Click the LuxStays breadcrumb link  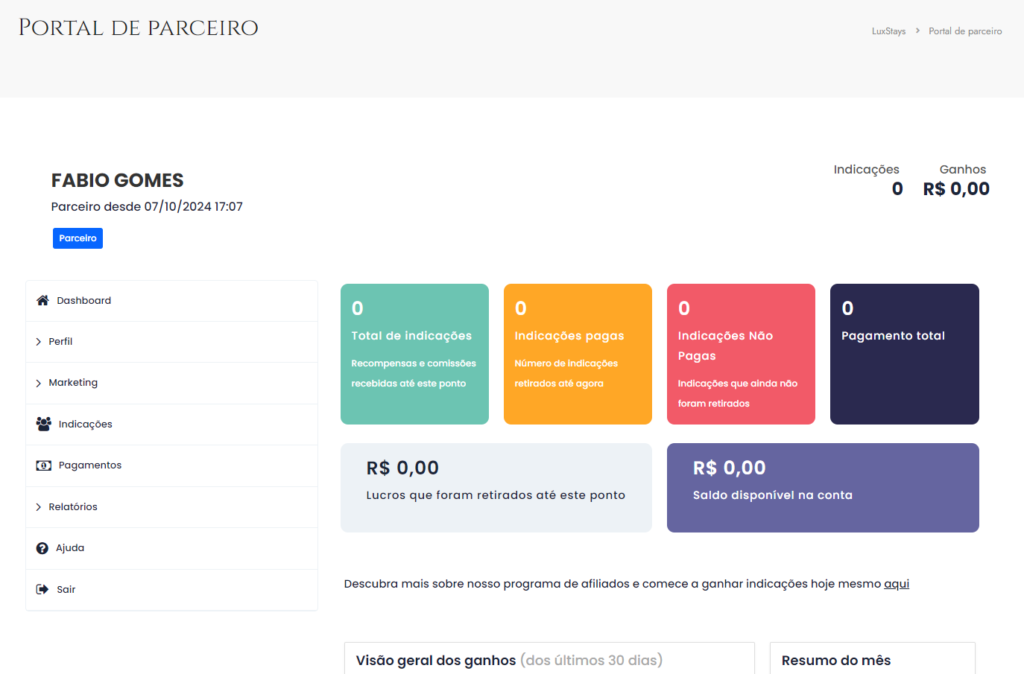coord(888,31)
